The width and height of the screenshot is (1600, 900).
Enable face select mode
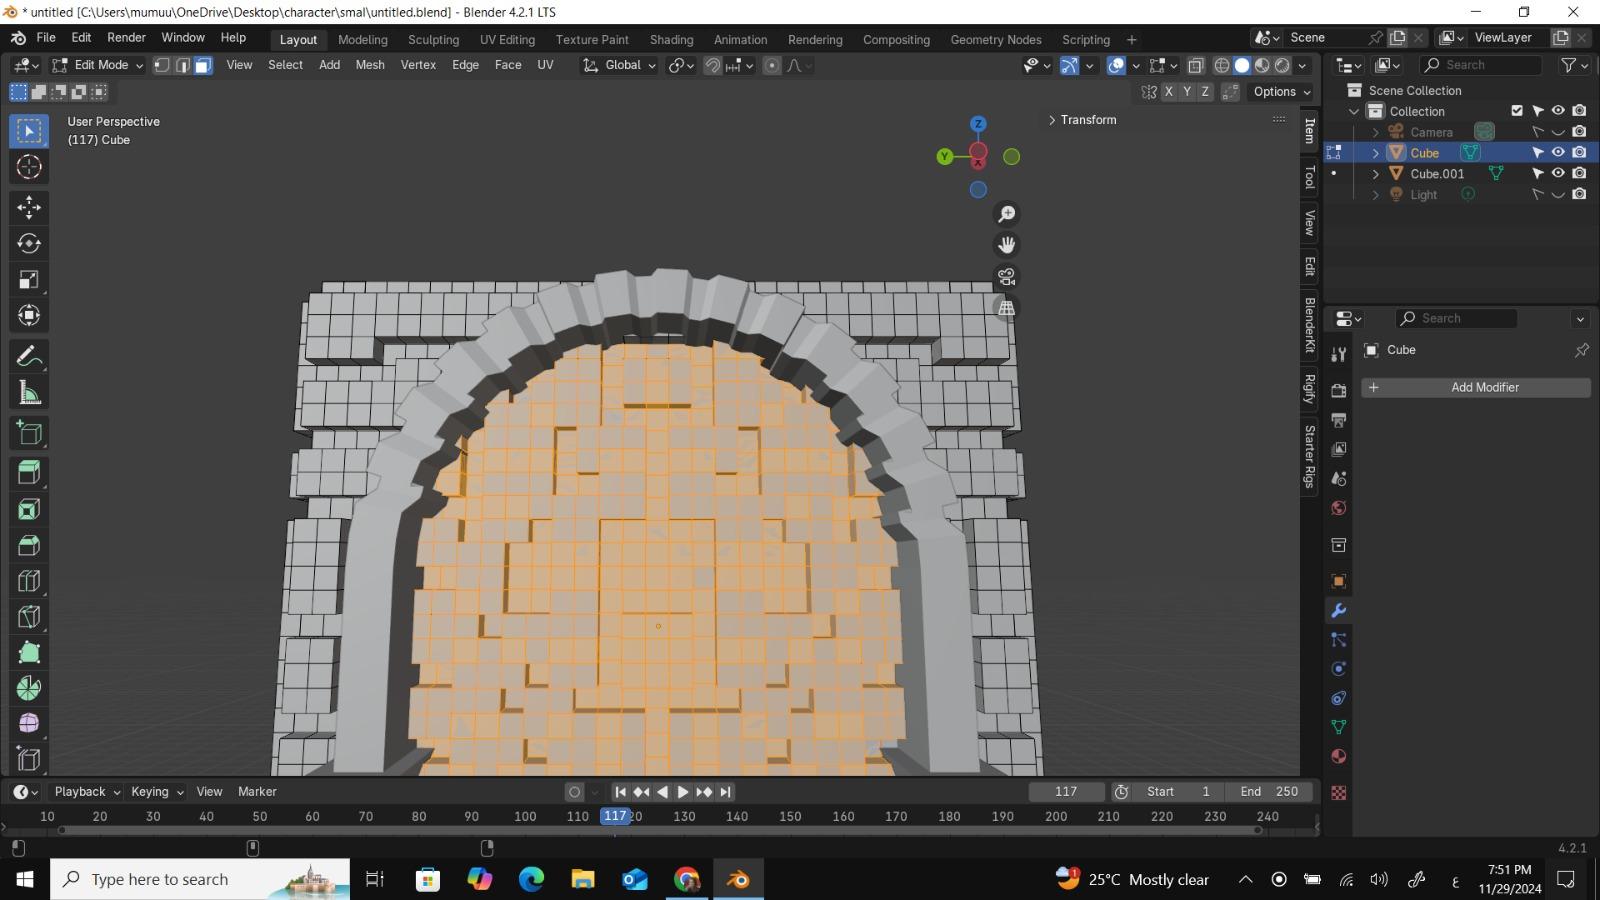click(x=203, y=65)
